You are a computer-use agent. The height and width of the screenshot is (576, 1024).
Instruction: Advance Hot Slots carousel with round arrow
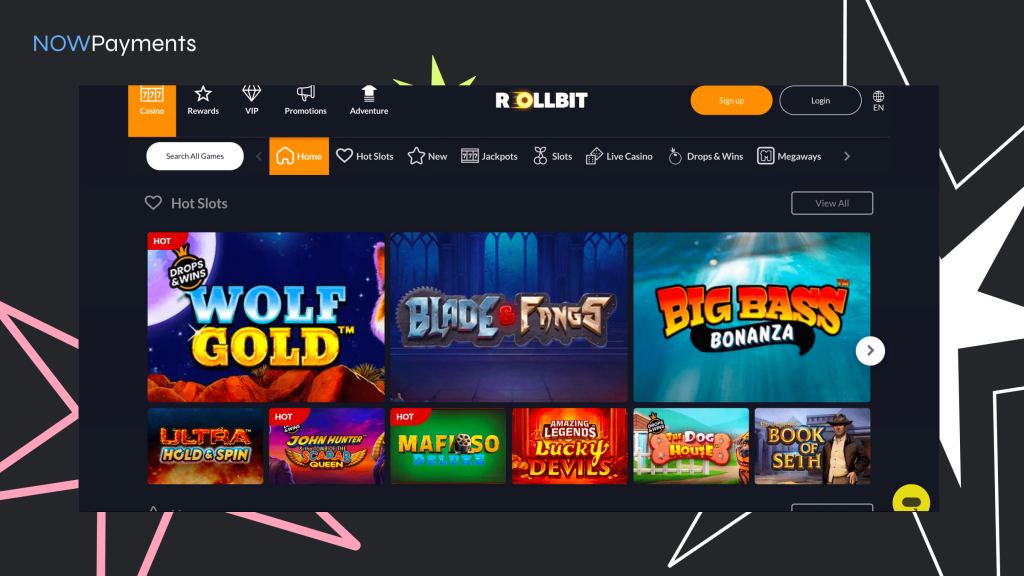pyautogui.click(x=870, y=351)
